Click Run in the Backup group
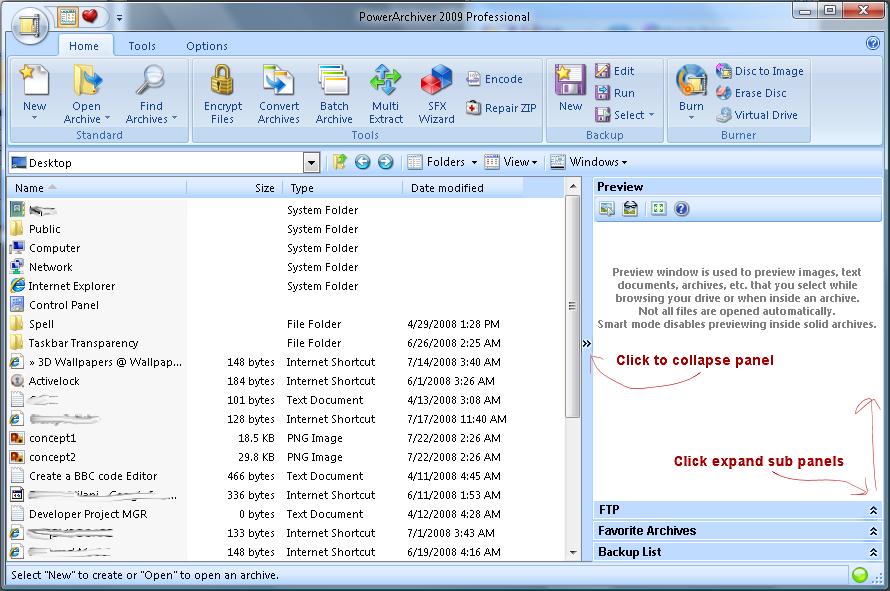The height and width of the screenshot is (591, 890). (x=615, y=93)
